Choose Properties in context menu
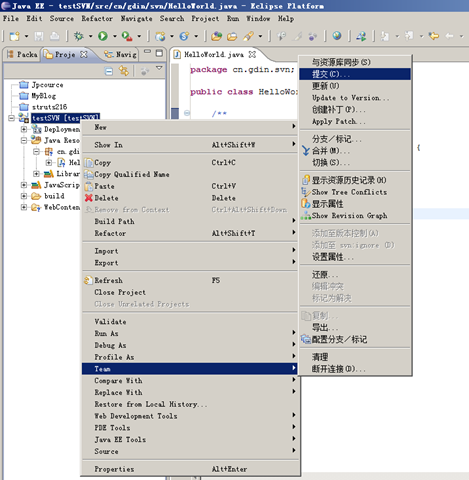 [x=189, y=469]
